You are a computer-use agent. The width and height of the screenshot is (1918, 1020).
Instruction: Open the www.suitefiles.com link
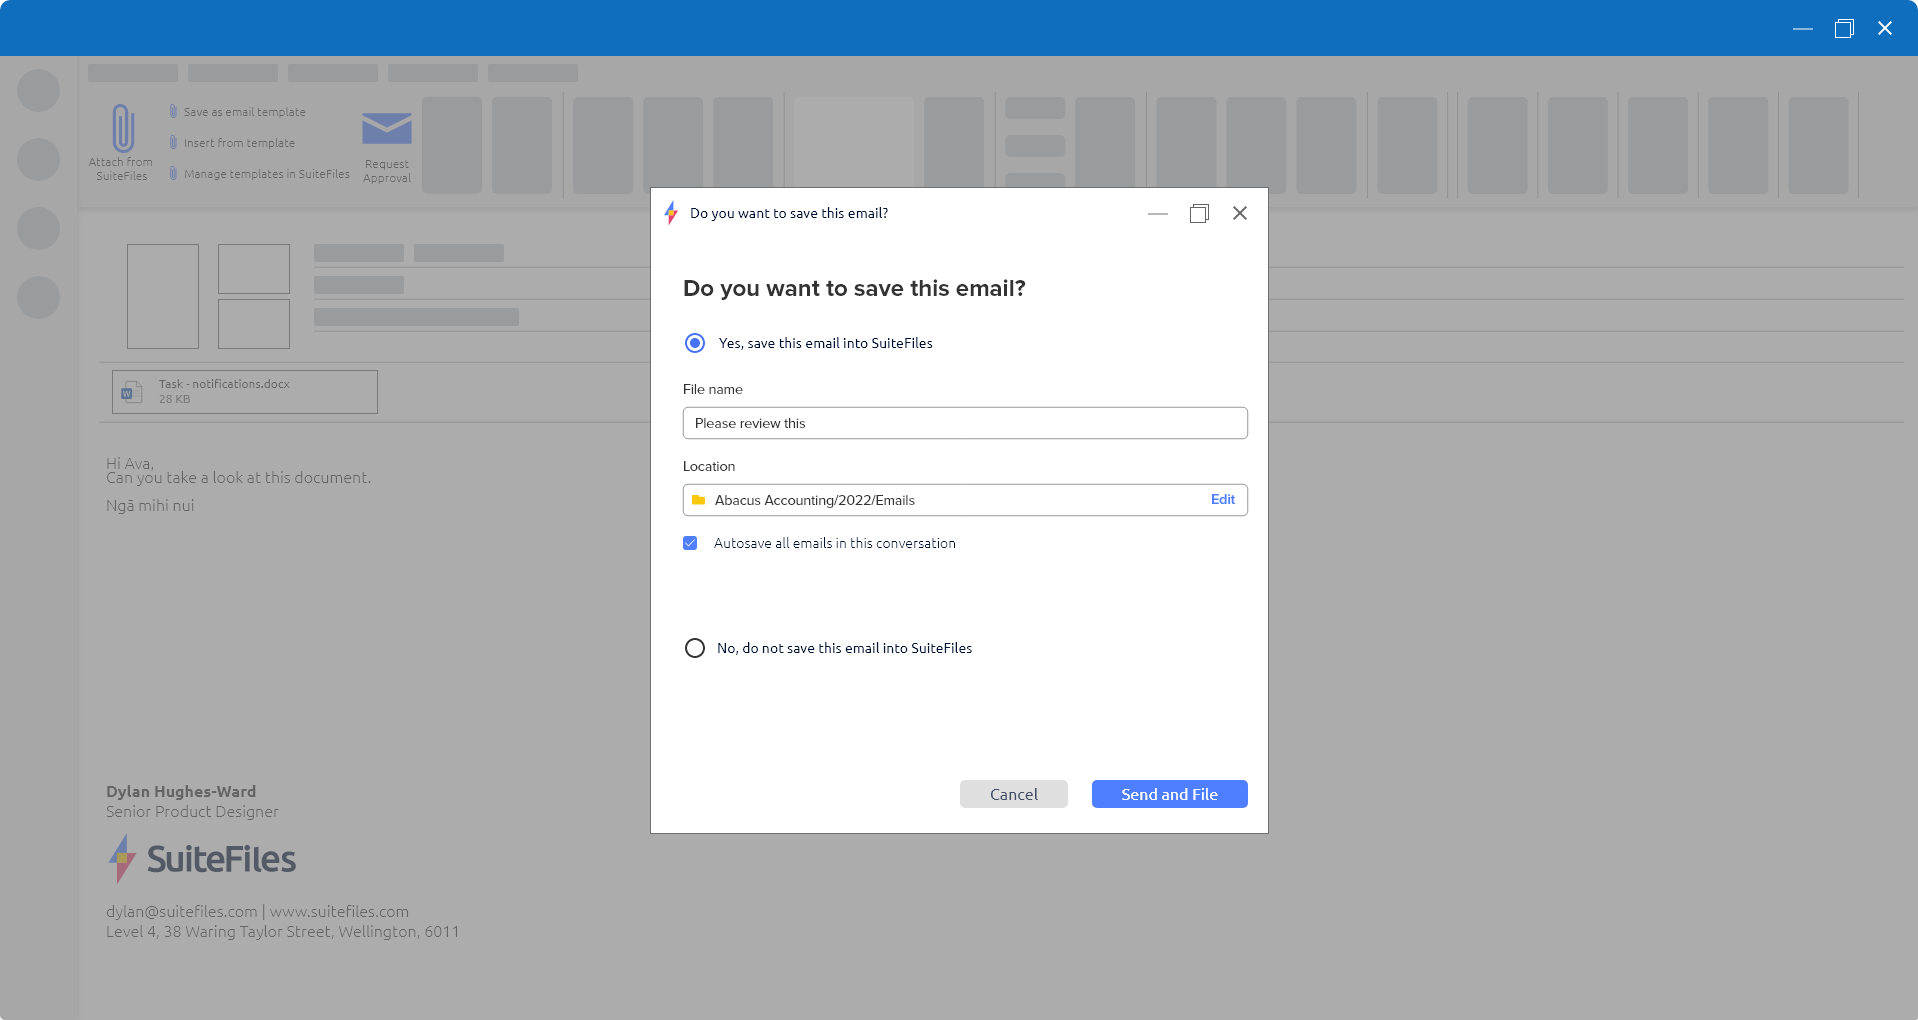pos(340,911)
